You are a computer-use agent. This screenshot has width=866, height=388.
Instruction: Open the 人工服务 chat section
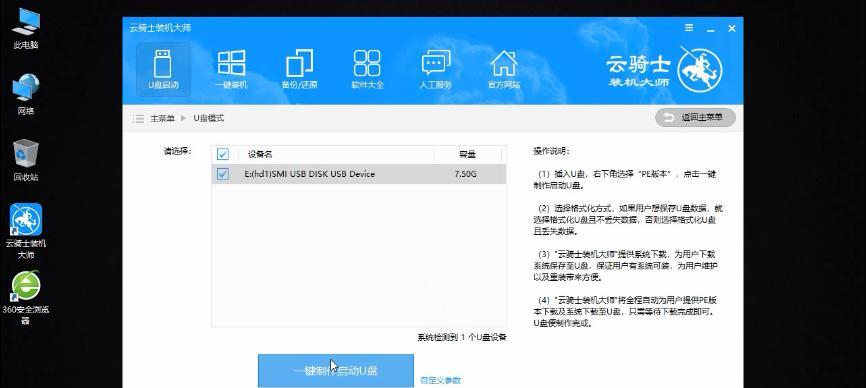pos(436,70)
